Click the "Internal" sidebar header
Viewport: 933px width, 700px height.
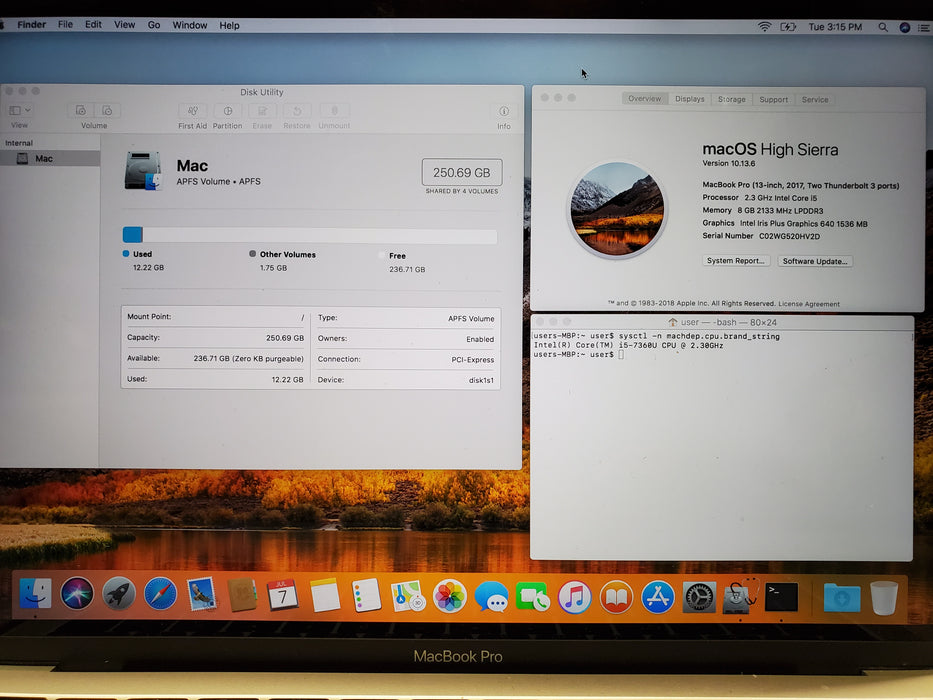point(19,143)
